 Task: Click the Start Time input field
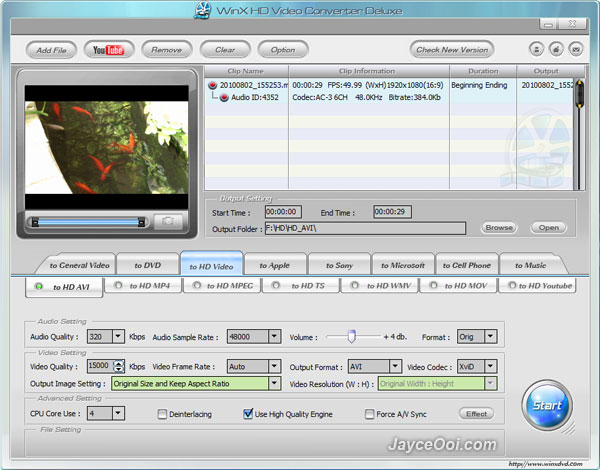(283, 212)
